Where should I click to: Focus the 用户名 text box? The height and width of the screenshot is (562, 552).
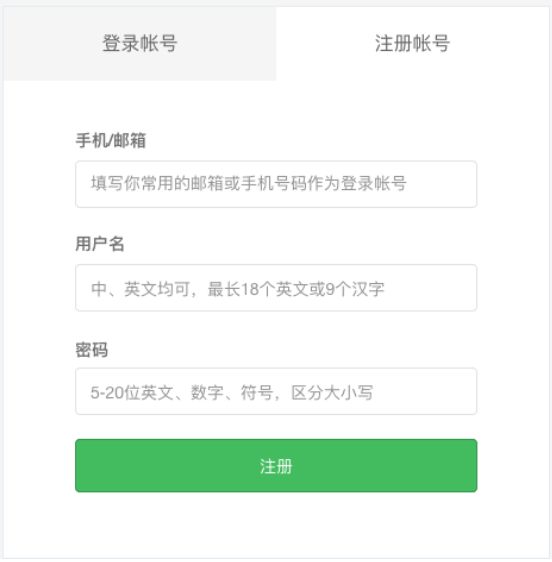(276, 288)
